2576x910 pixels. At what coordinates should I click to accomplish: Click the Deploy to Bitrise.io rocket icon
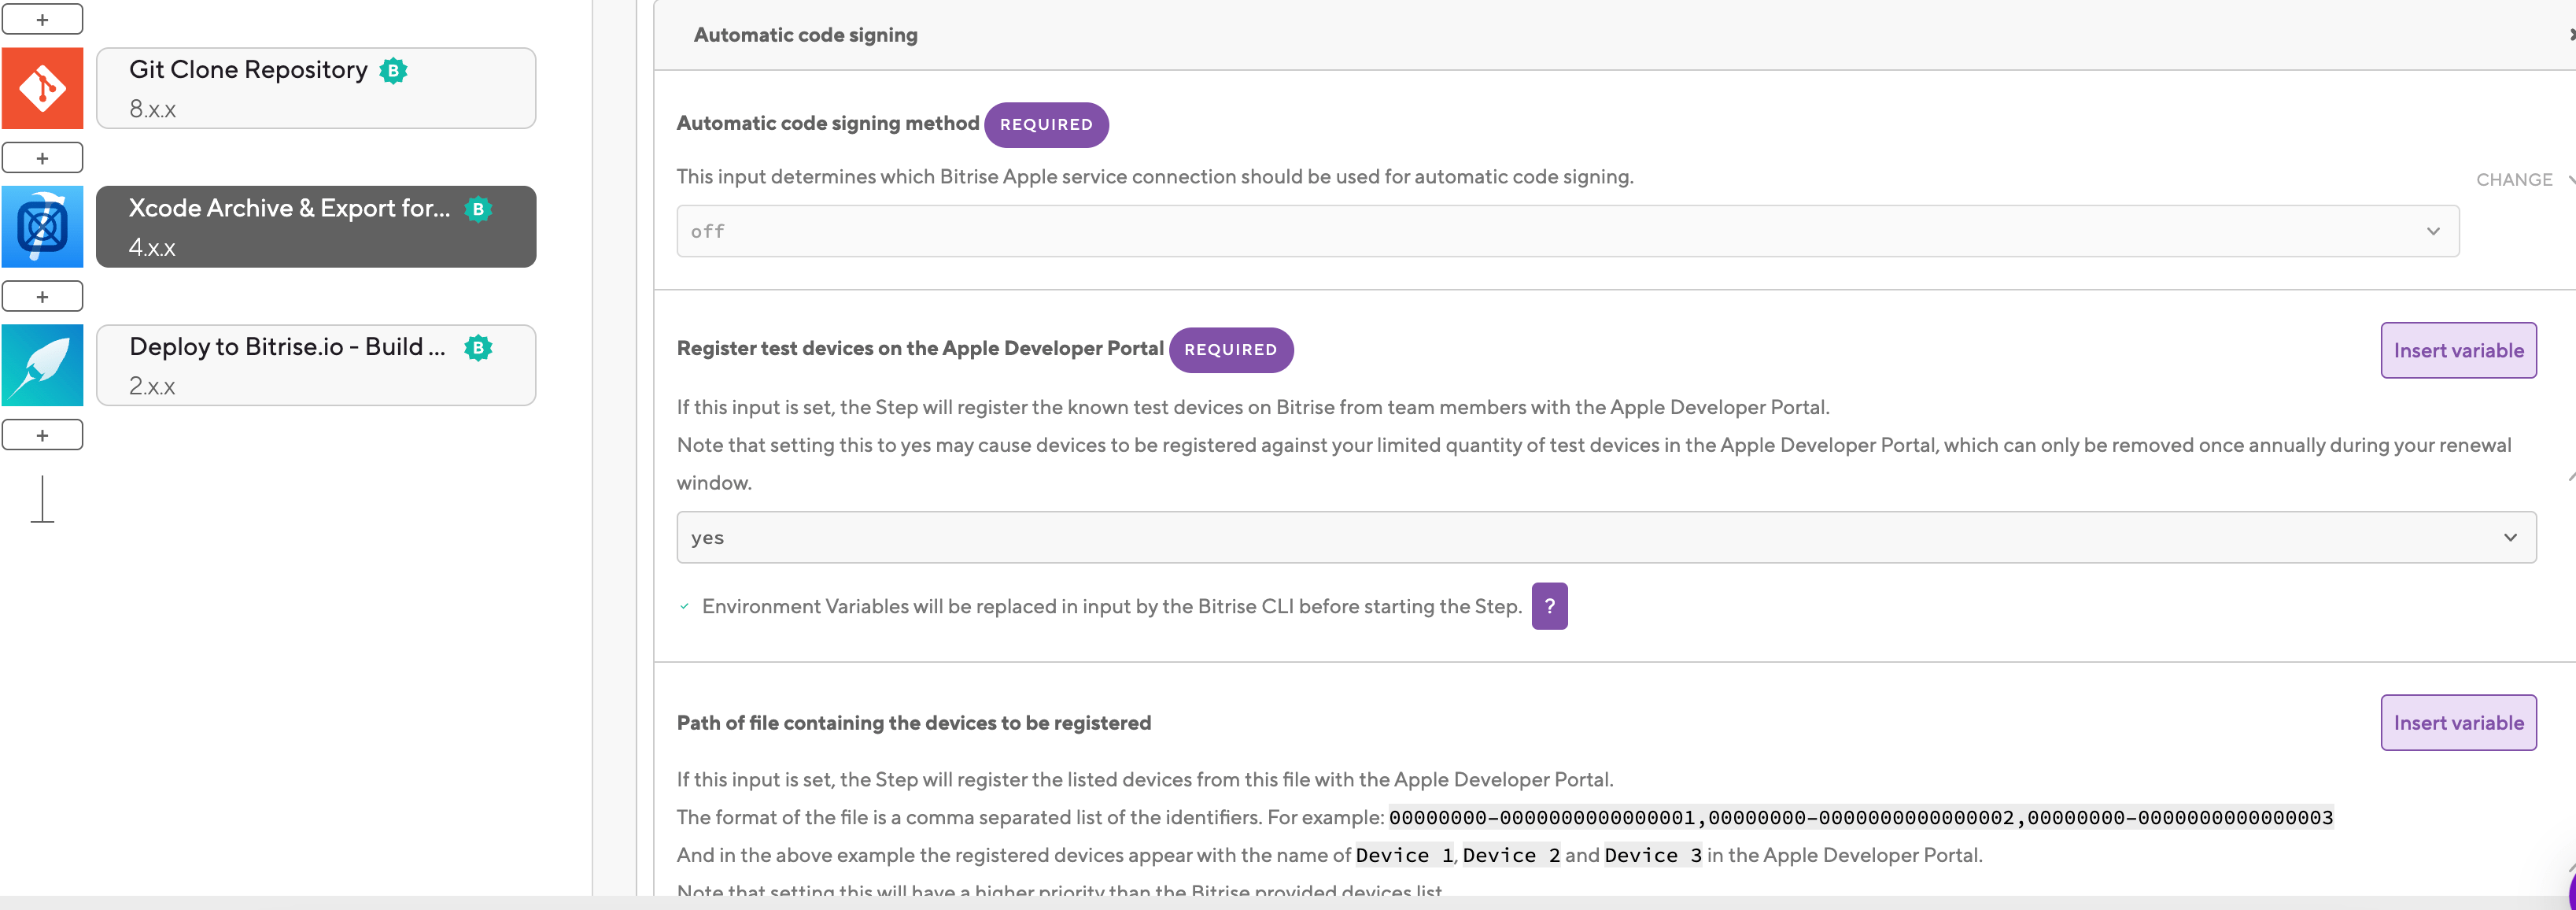[x=42, y=365]
